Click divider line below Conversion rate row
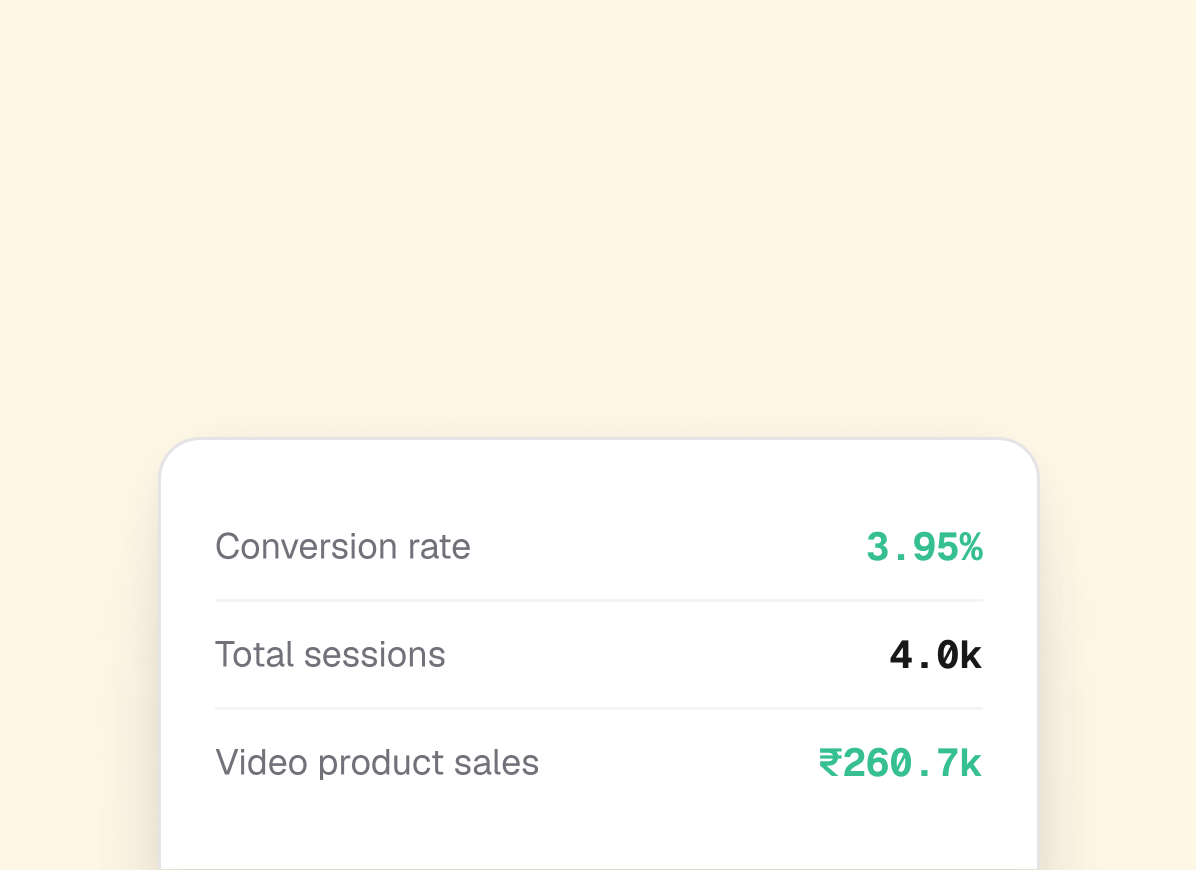Screen dimensions: 1196x870 (x=599, y=601)
